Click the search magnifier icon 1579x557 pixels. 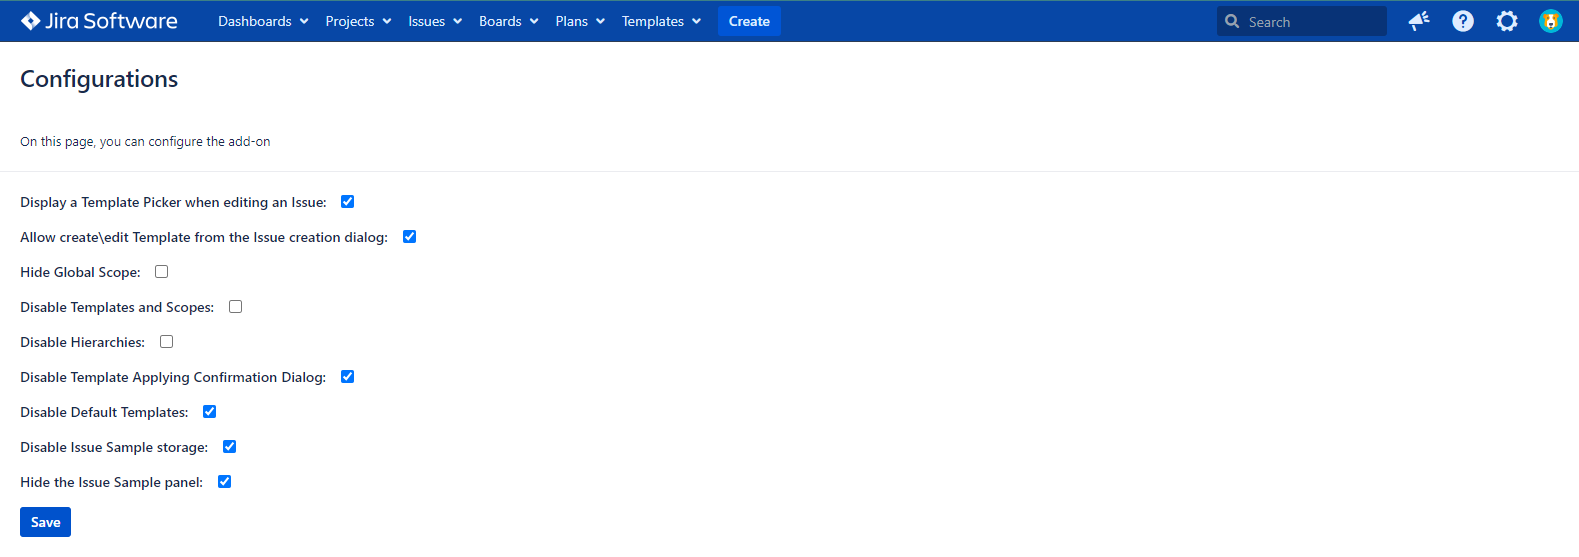click(x=1232, y=21)
